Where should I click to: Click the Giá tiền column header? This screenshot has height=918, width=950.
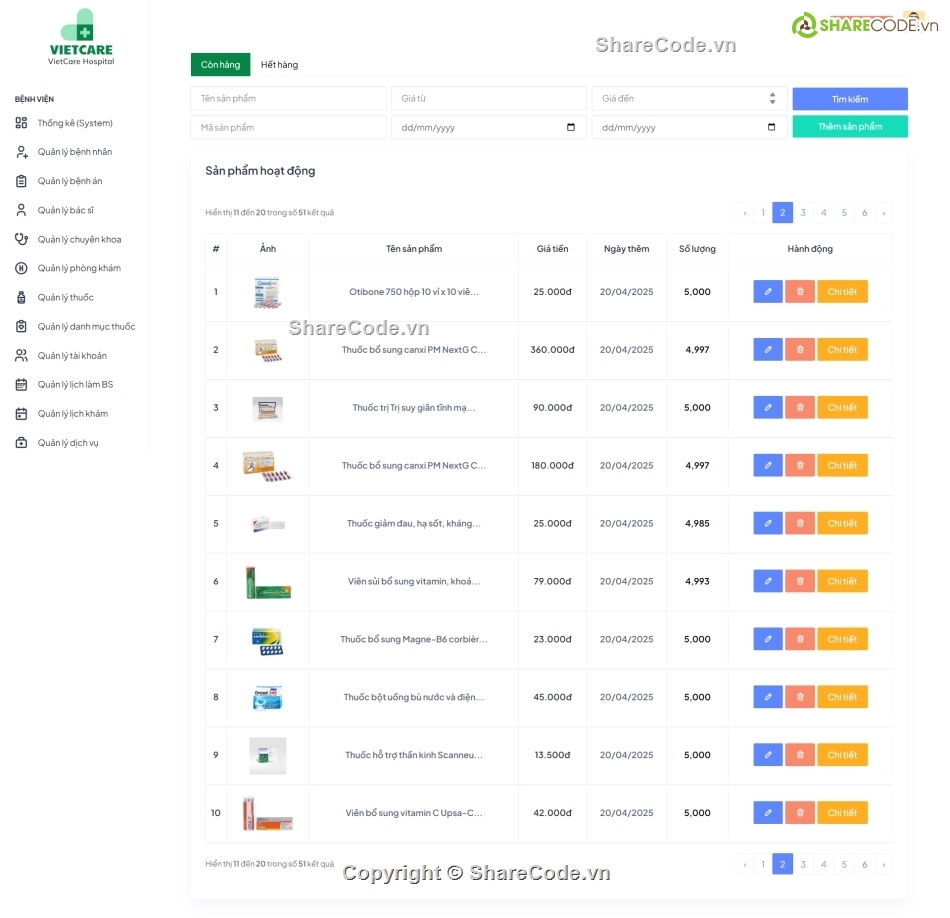553,248
